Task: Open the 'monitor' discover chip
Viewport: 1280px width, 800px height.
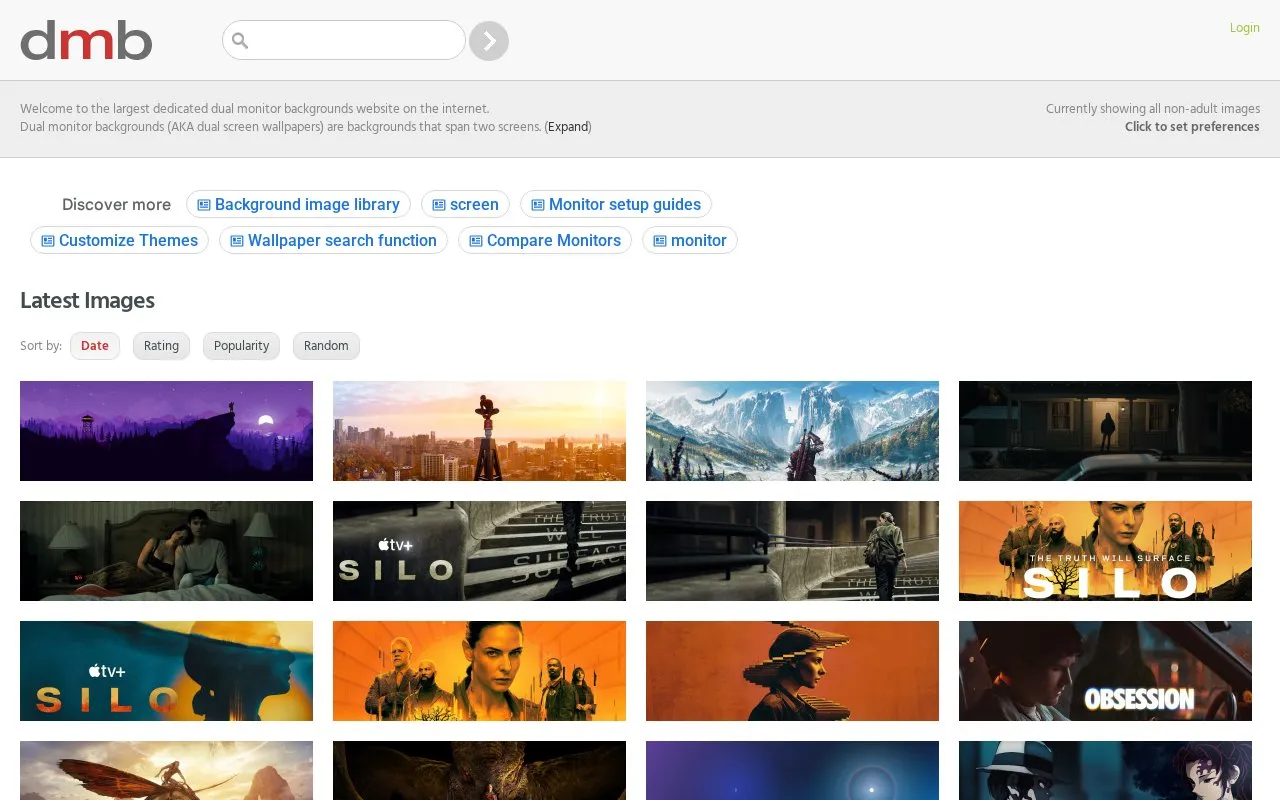Action: point(690,240)
